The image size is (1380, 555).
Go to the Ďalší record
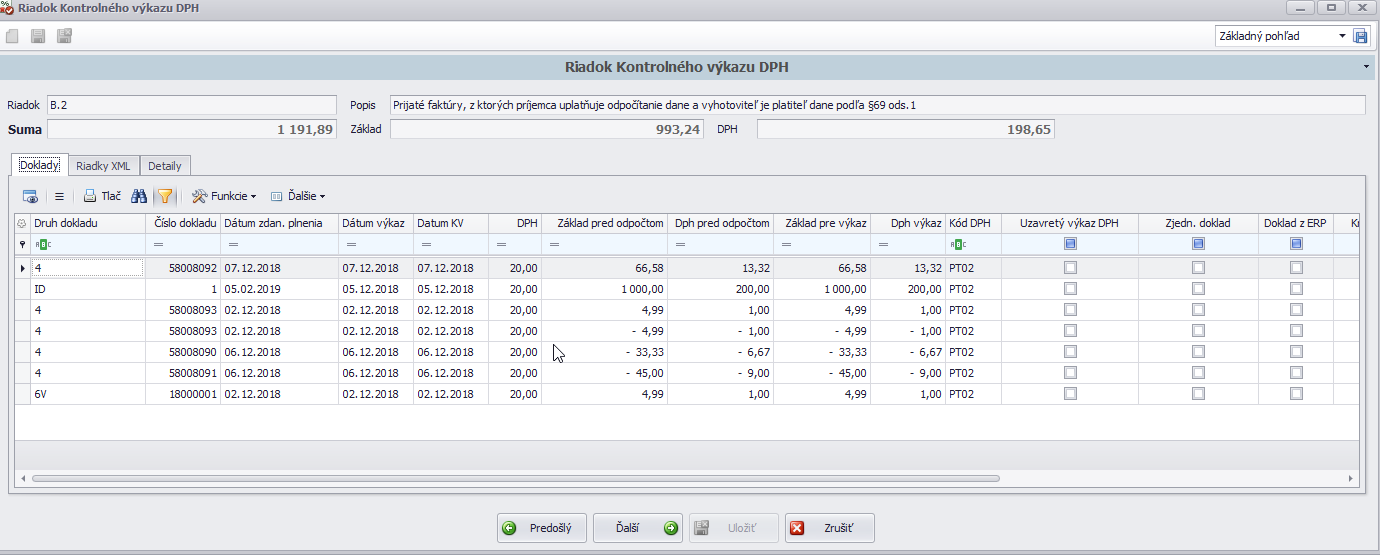click(637, 528)
